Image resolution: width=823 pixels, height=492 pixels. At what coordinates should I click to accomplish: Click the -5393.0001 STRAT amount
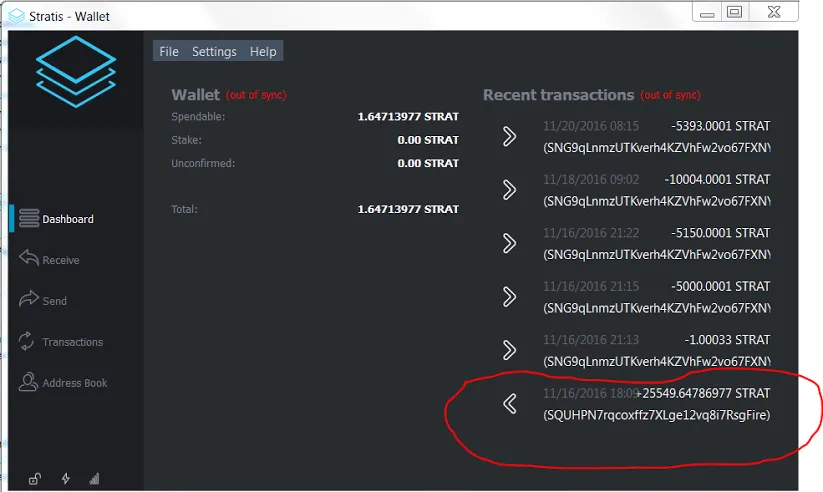(x=720, y=126)
